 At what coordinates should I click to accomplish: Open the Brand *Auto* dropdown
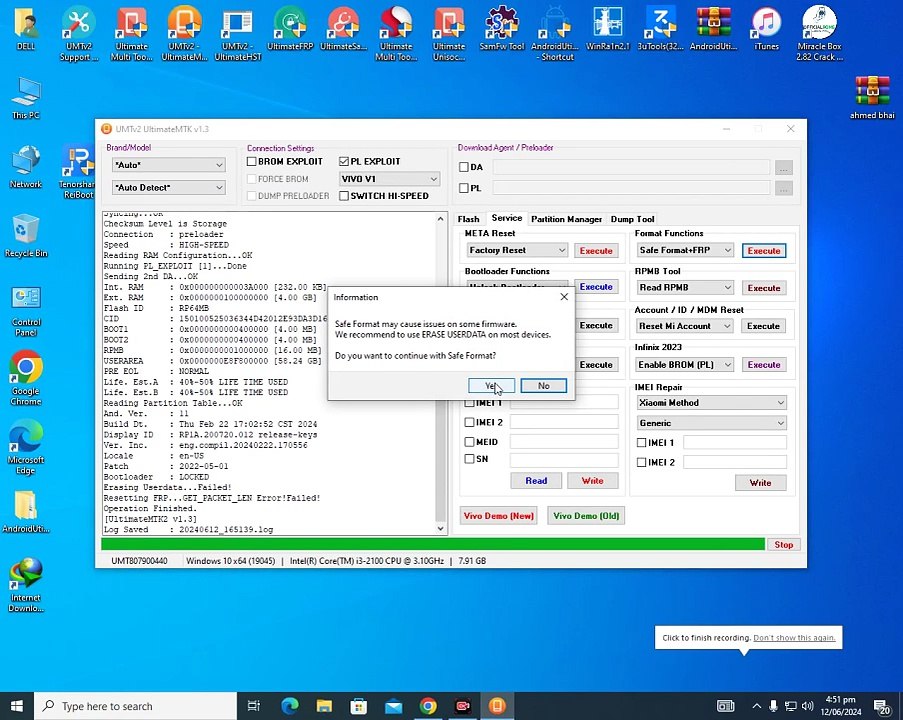168,165
